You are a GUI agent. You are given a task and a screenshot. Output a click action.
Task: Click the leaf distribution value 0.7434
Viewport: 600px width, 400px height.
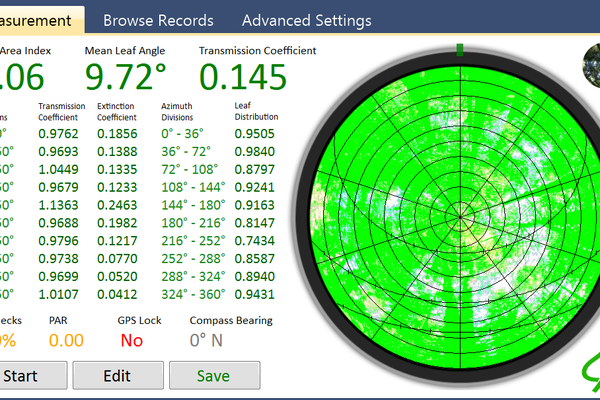[254, 241]
